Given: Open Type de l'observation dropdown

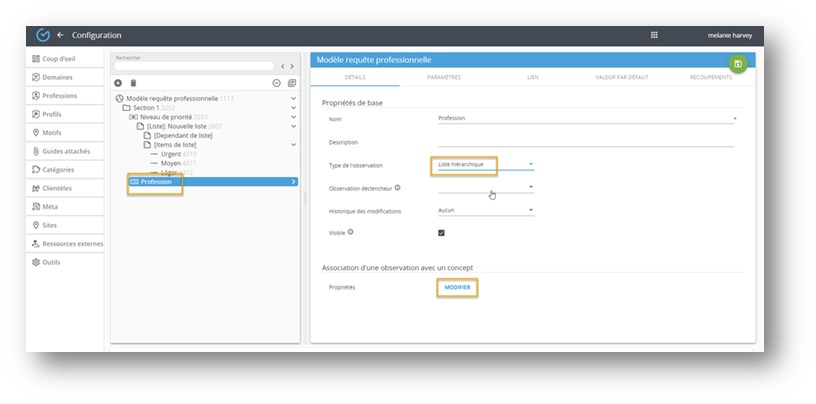Looking at the screenshot, I should [x=485, y=164].
